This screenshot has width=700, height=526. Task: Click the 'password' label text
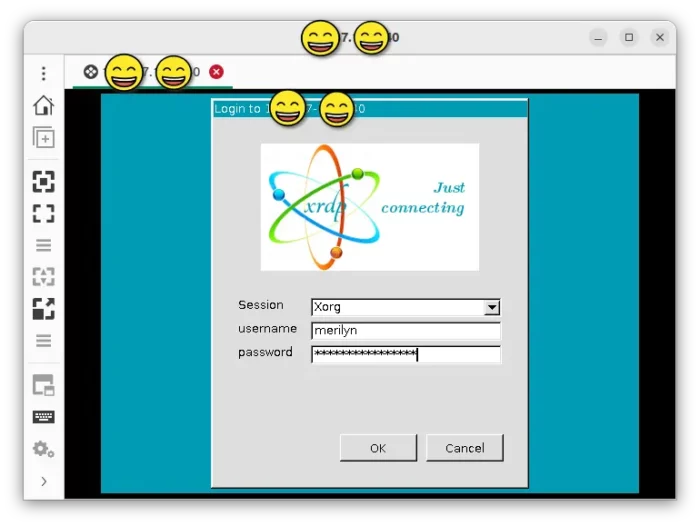click(265, 352)
